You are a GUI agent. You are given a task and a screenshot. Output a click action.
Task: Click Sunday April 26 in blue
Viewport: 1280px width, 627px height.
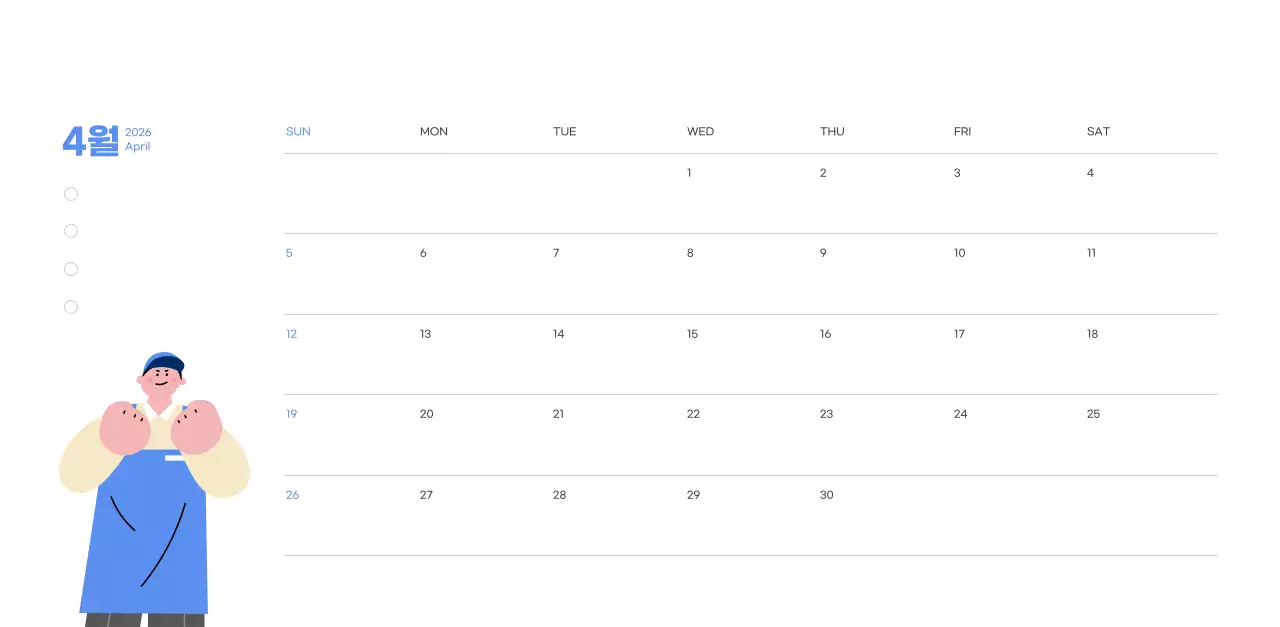tap(292, 495)
